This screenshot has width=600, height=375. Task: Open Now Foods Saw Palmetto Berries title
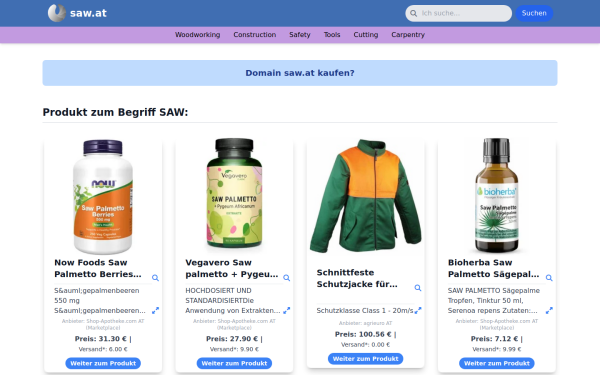coord(98,268)
